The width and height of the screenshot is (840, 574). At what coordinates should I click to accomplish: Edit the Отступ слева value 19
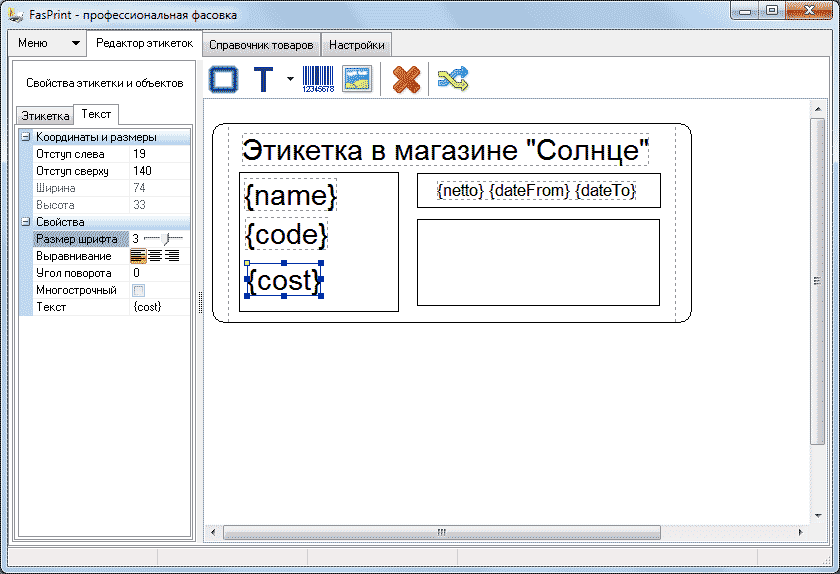pos(160,154)
